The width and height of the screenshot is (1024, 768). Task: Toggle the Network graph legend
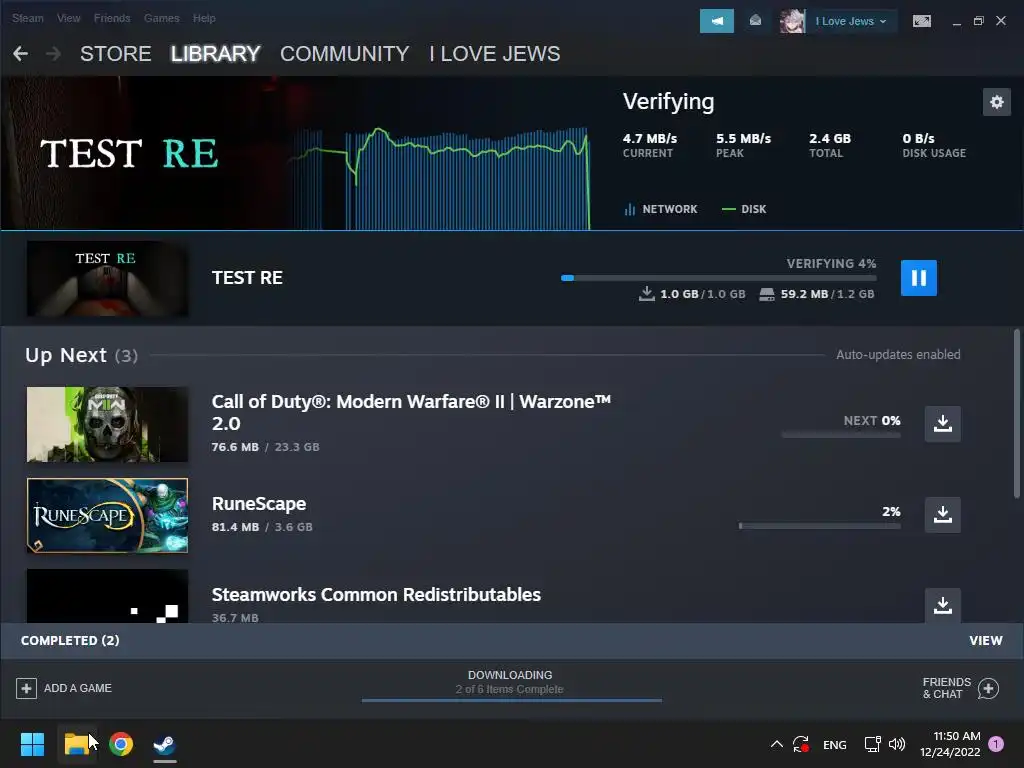coord(661,209)
